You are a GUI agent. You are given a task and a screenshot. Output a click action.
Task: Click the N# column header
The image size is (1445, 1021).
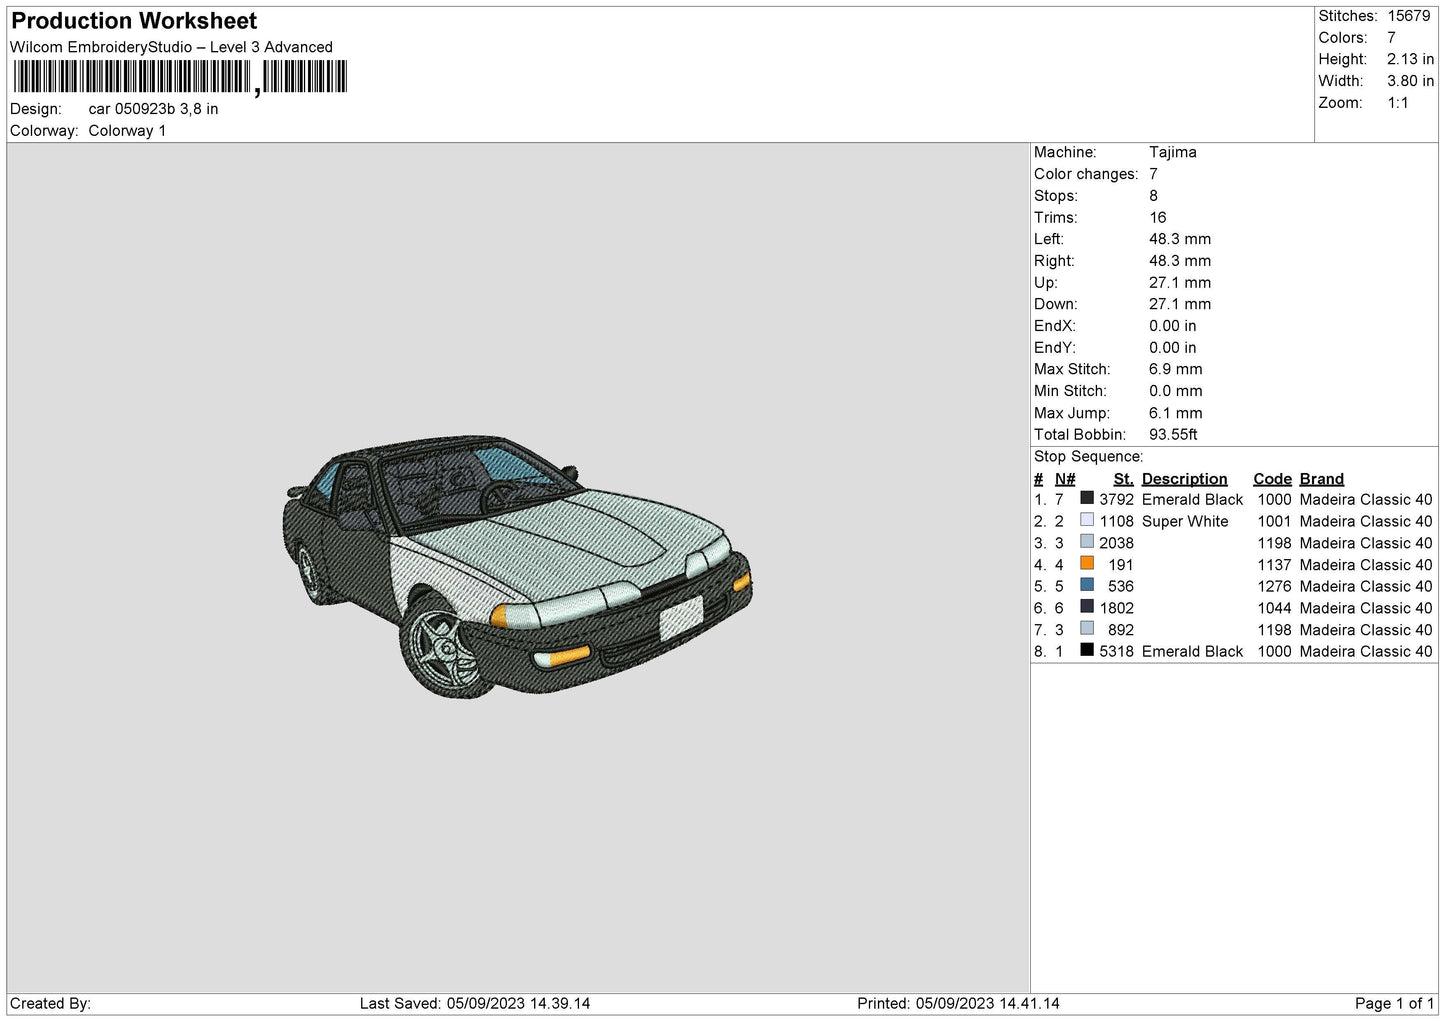click(1065, 479)
